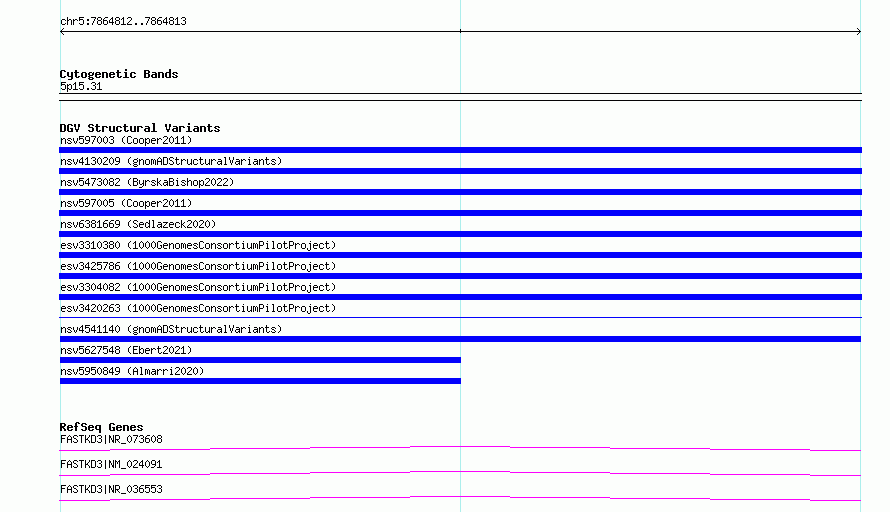
Task: Select the esv3420263 variant label
Action: tap(198, 308)
